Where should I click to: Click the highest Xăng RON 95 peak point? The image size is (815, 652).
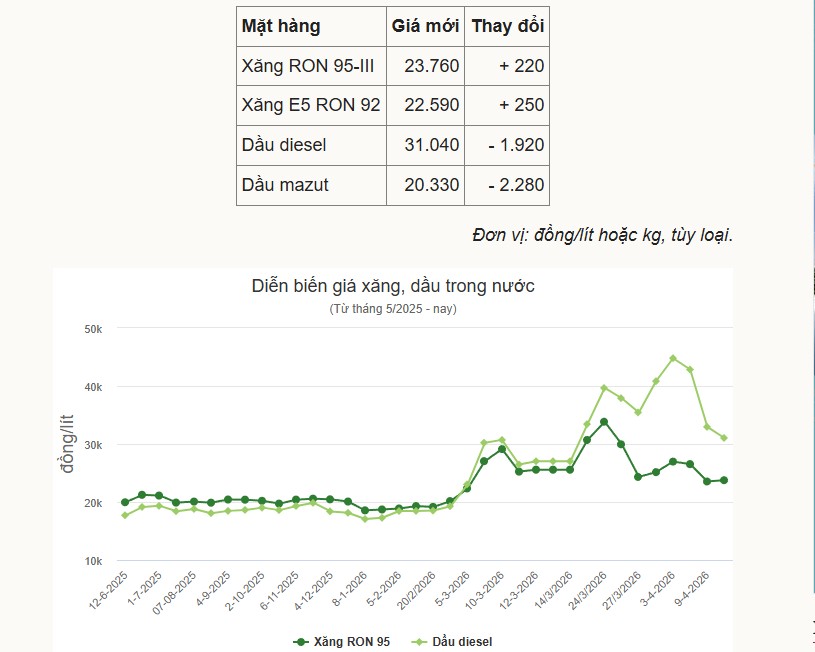point(604,422)
